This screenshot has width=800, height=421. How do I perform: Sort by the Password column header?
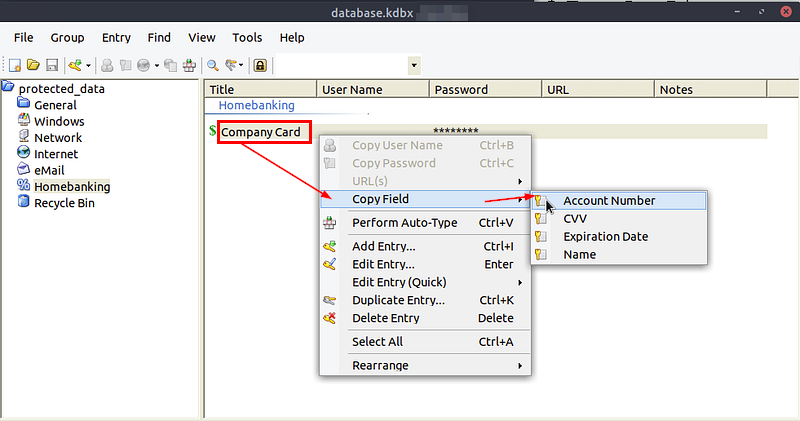coord(485,89)
